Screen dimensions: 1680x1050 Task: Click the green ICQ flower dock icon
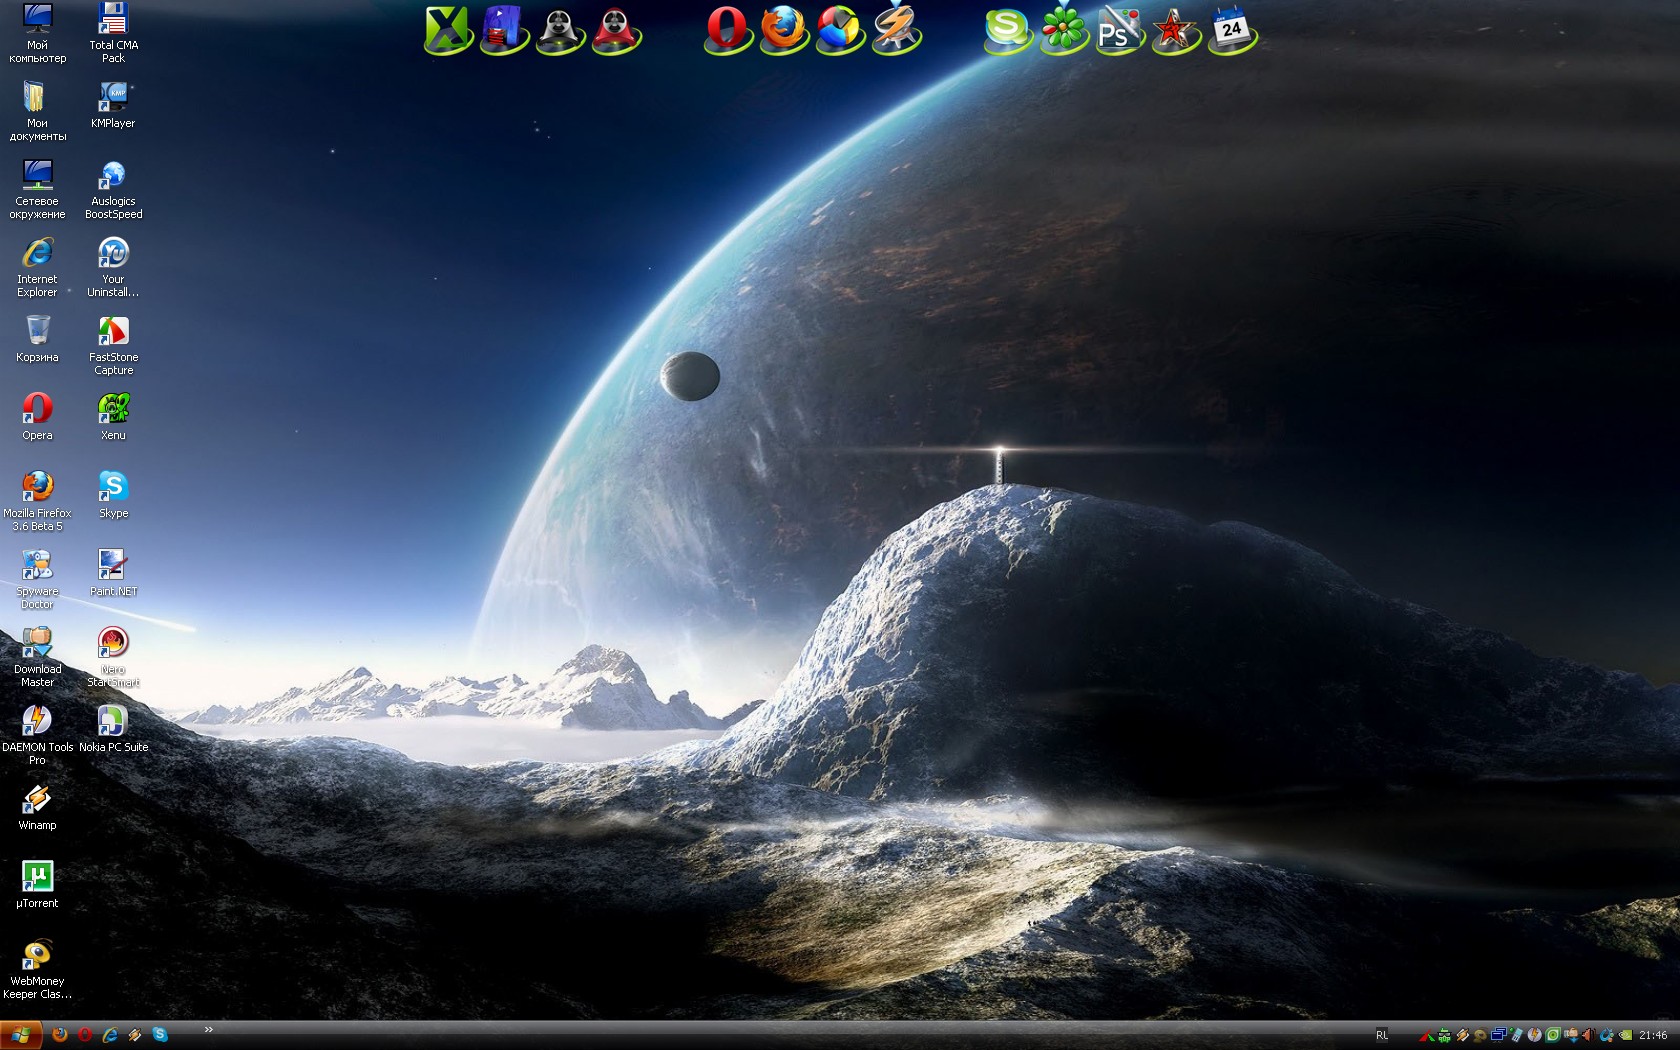(1062, 29)
